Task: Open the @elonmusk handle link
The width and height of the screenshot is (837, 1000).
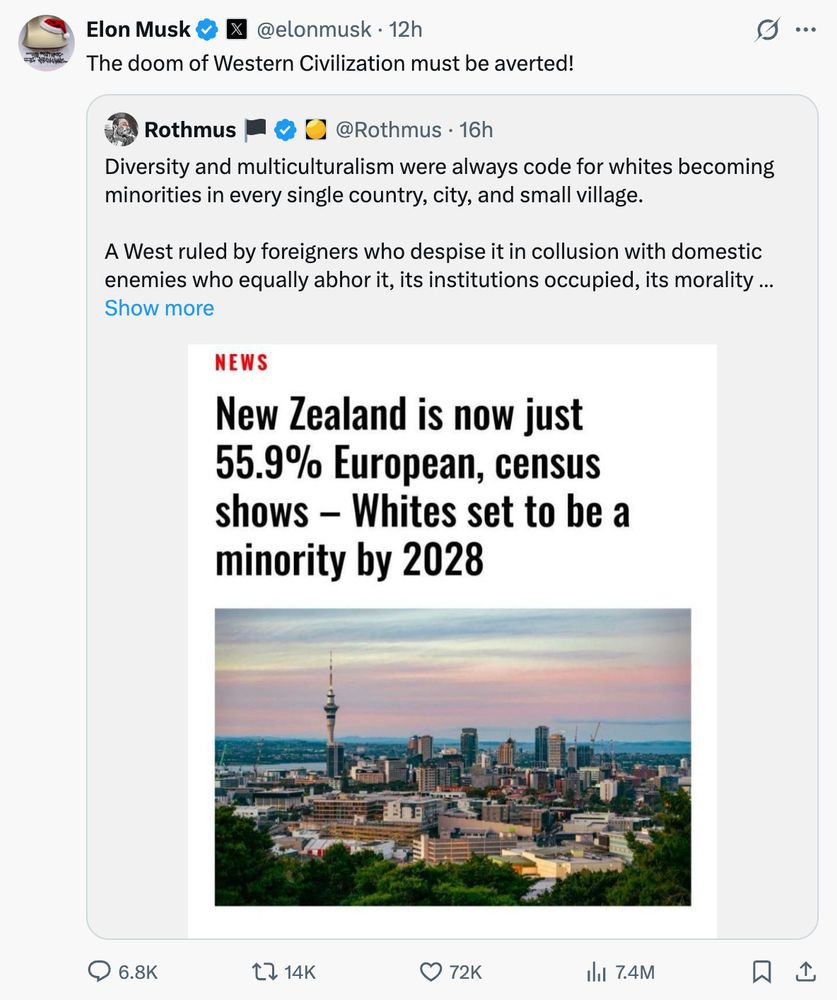Action: (x=314, y=29)
